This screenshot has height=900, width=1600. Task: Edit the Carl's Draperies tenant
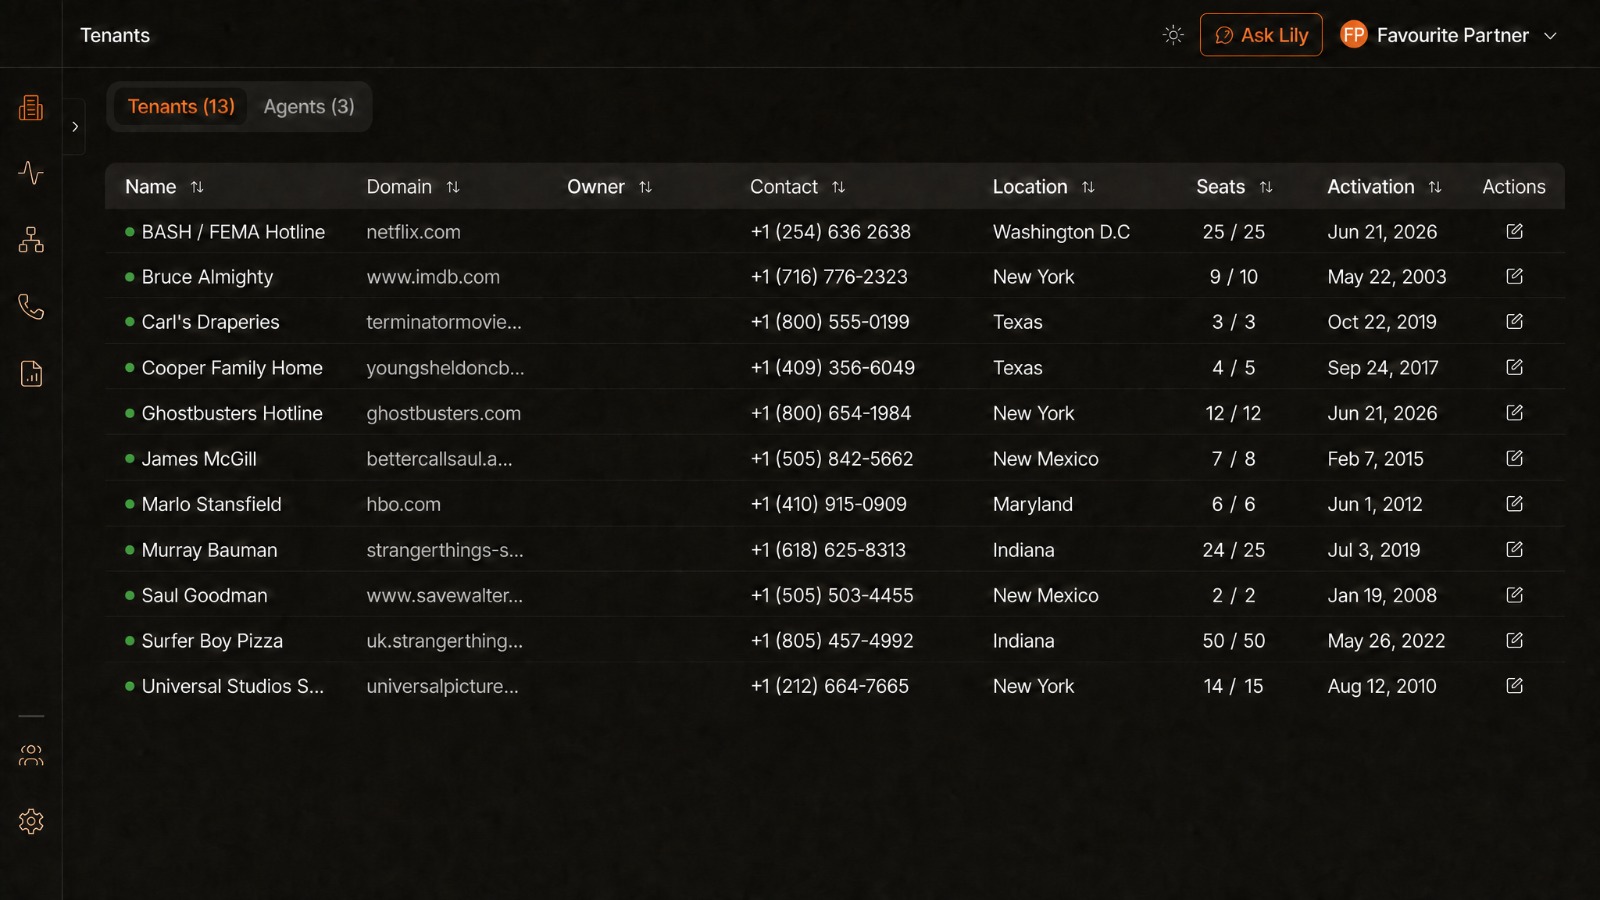(x=1514, y=322)
